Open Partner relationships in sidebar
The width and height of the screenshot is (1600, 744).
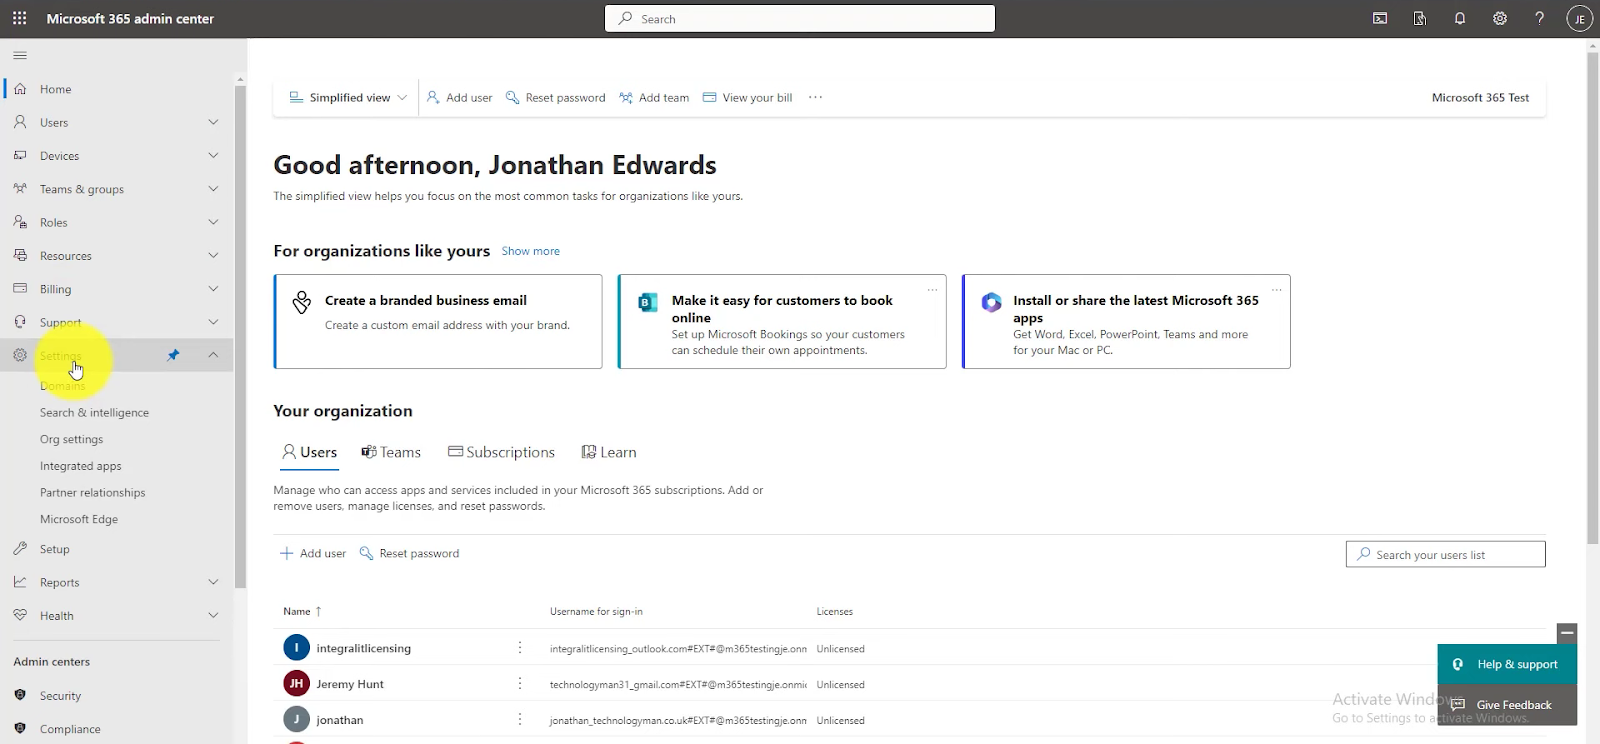coord(92,492)
